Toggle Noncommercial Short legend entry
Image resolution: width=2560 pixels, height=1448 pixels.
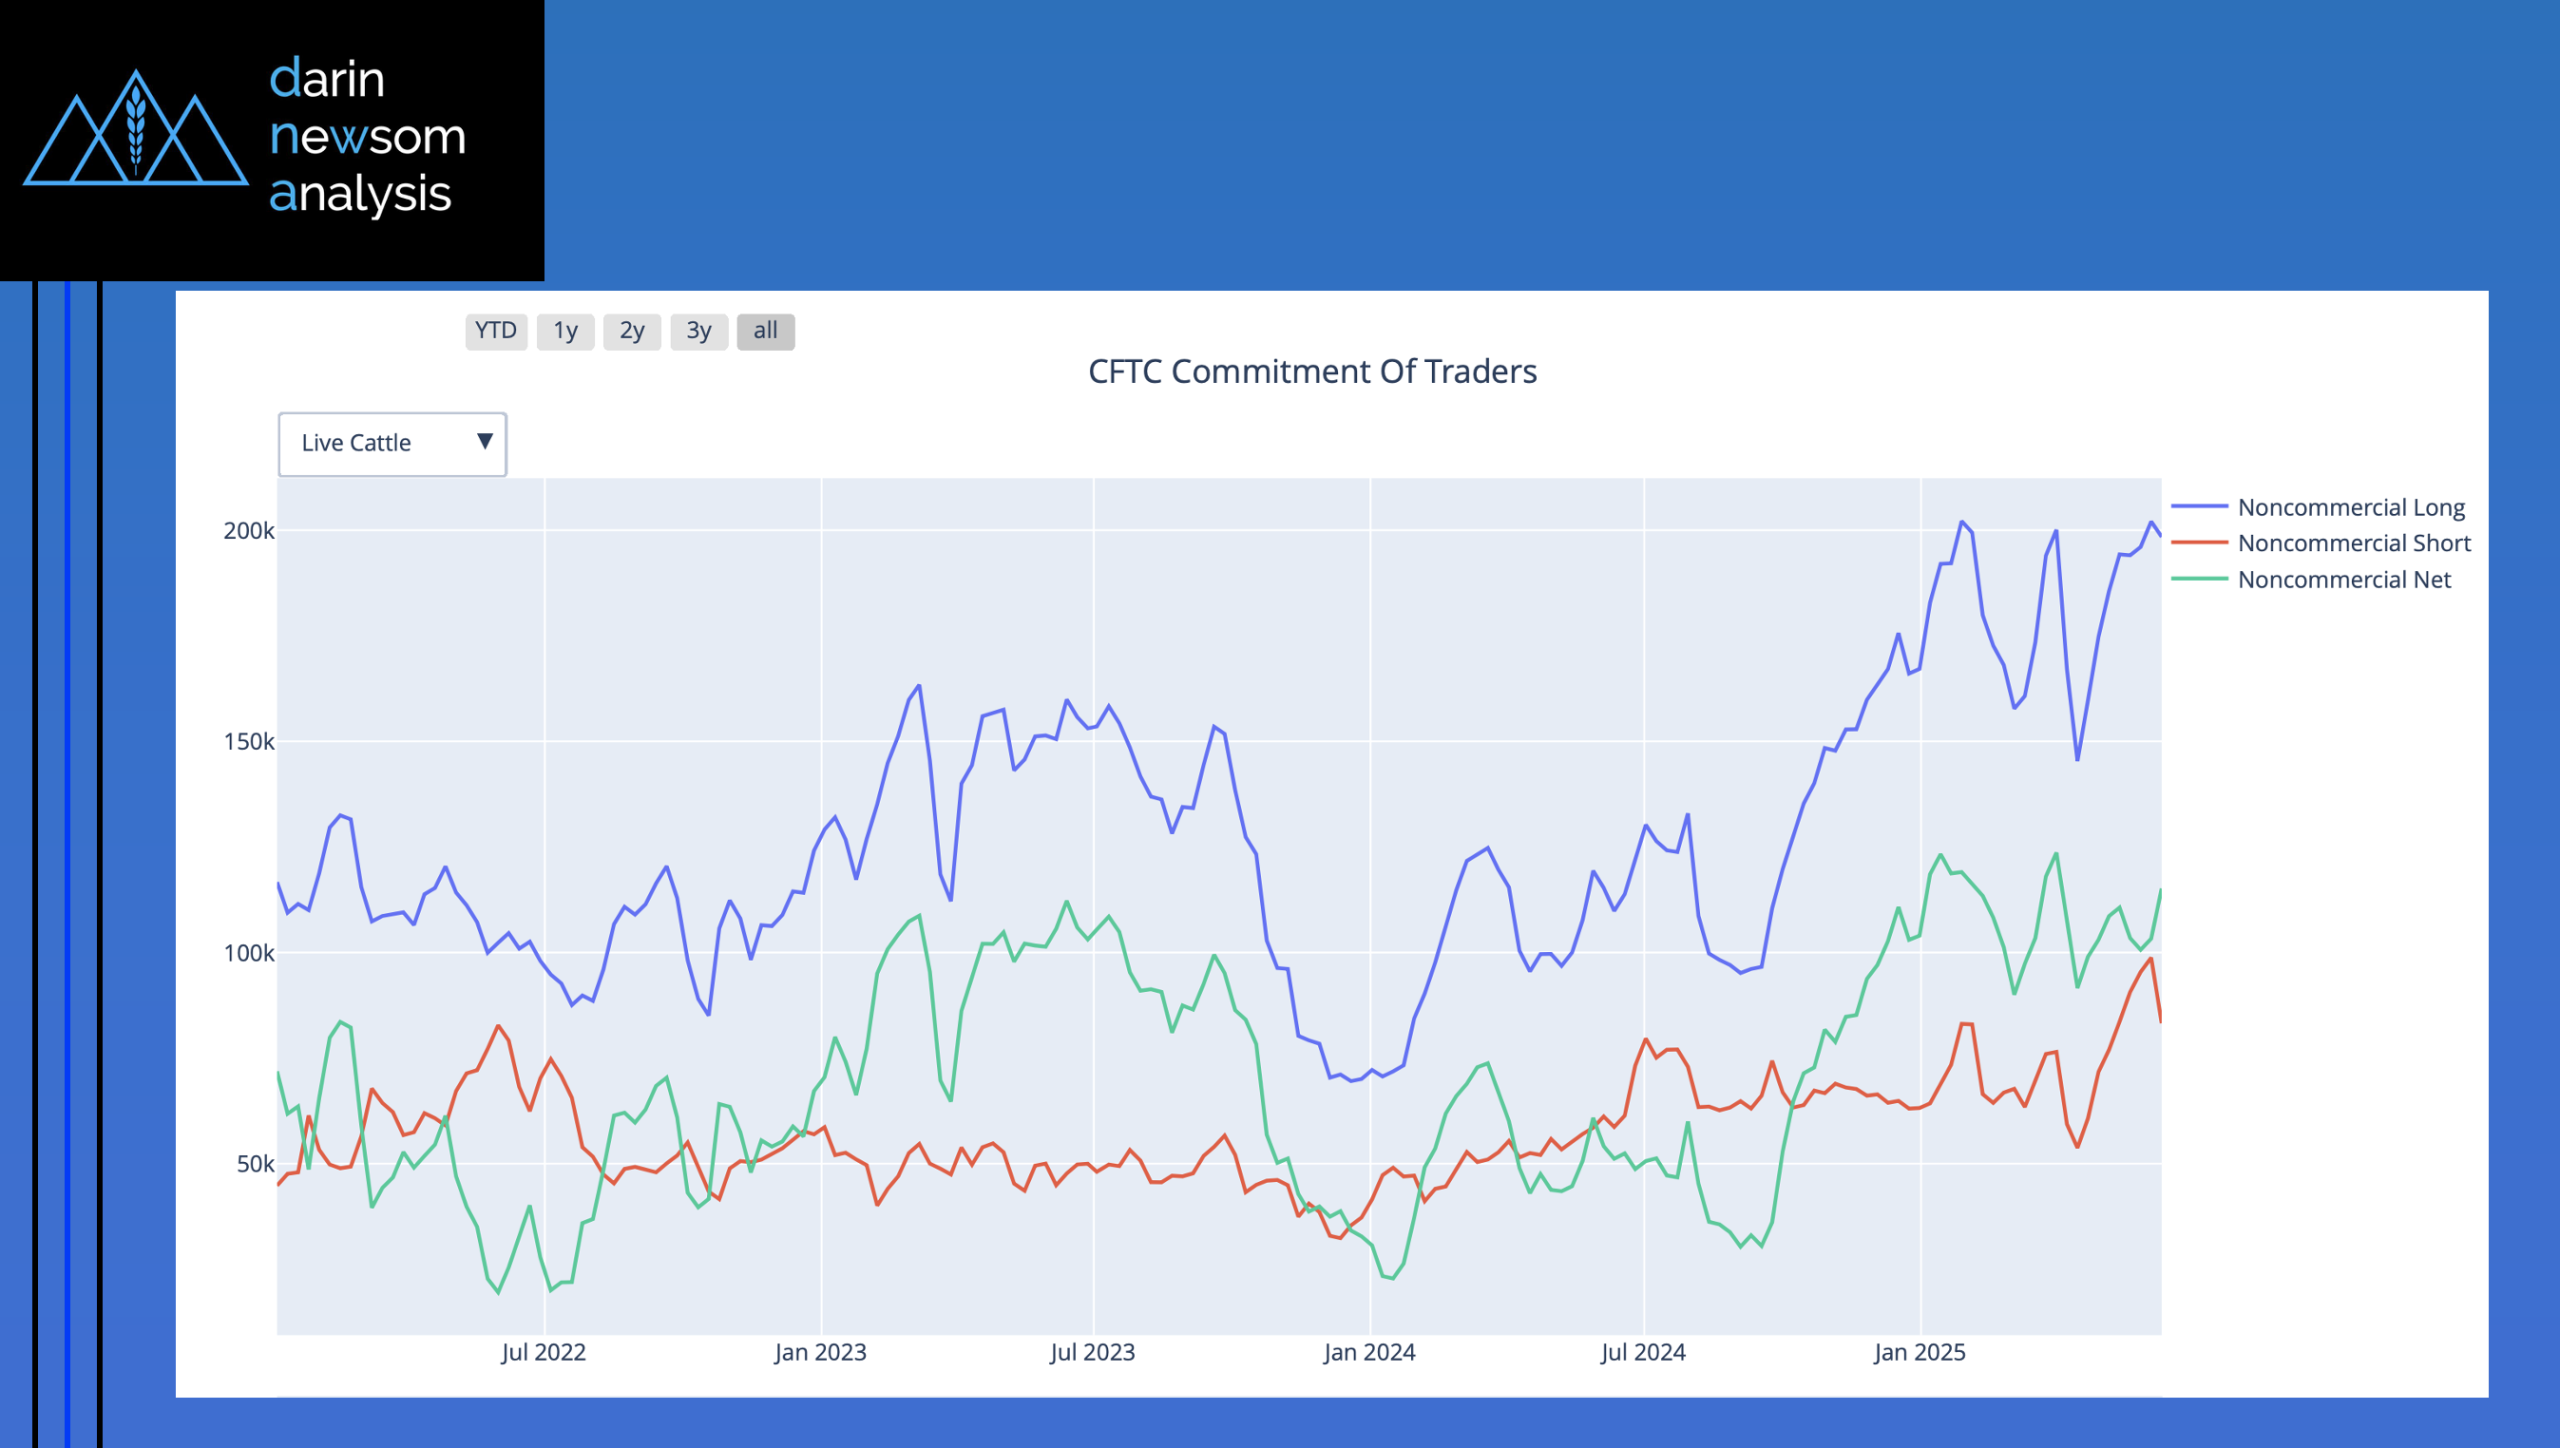pos(2353,544)
